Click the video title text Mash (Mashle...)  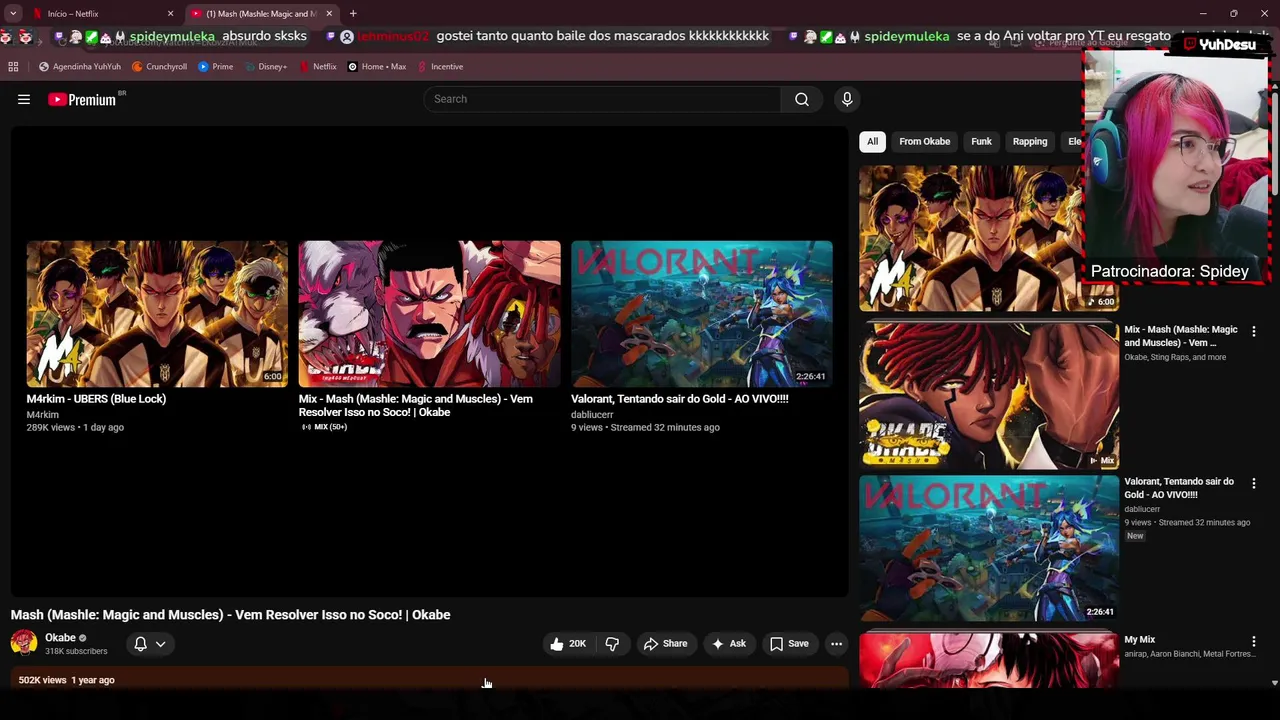[x=231, y=615]
